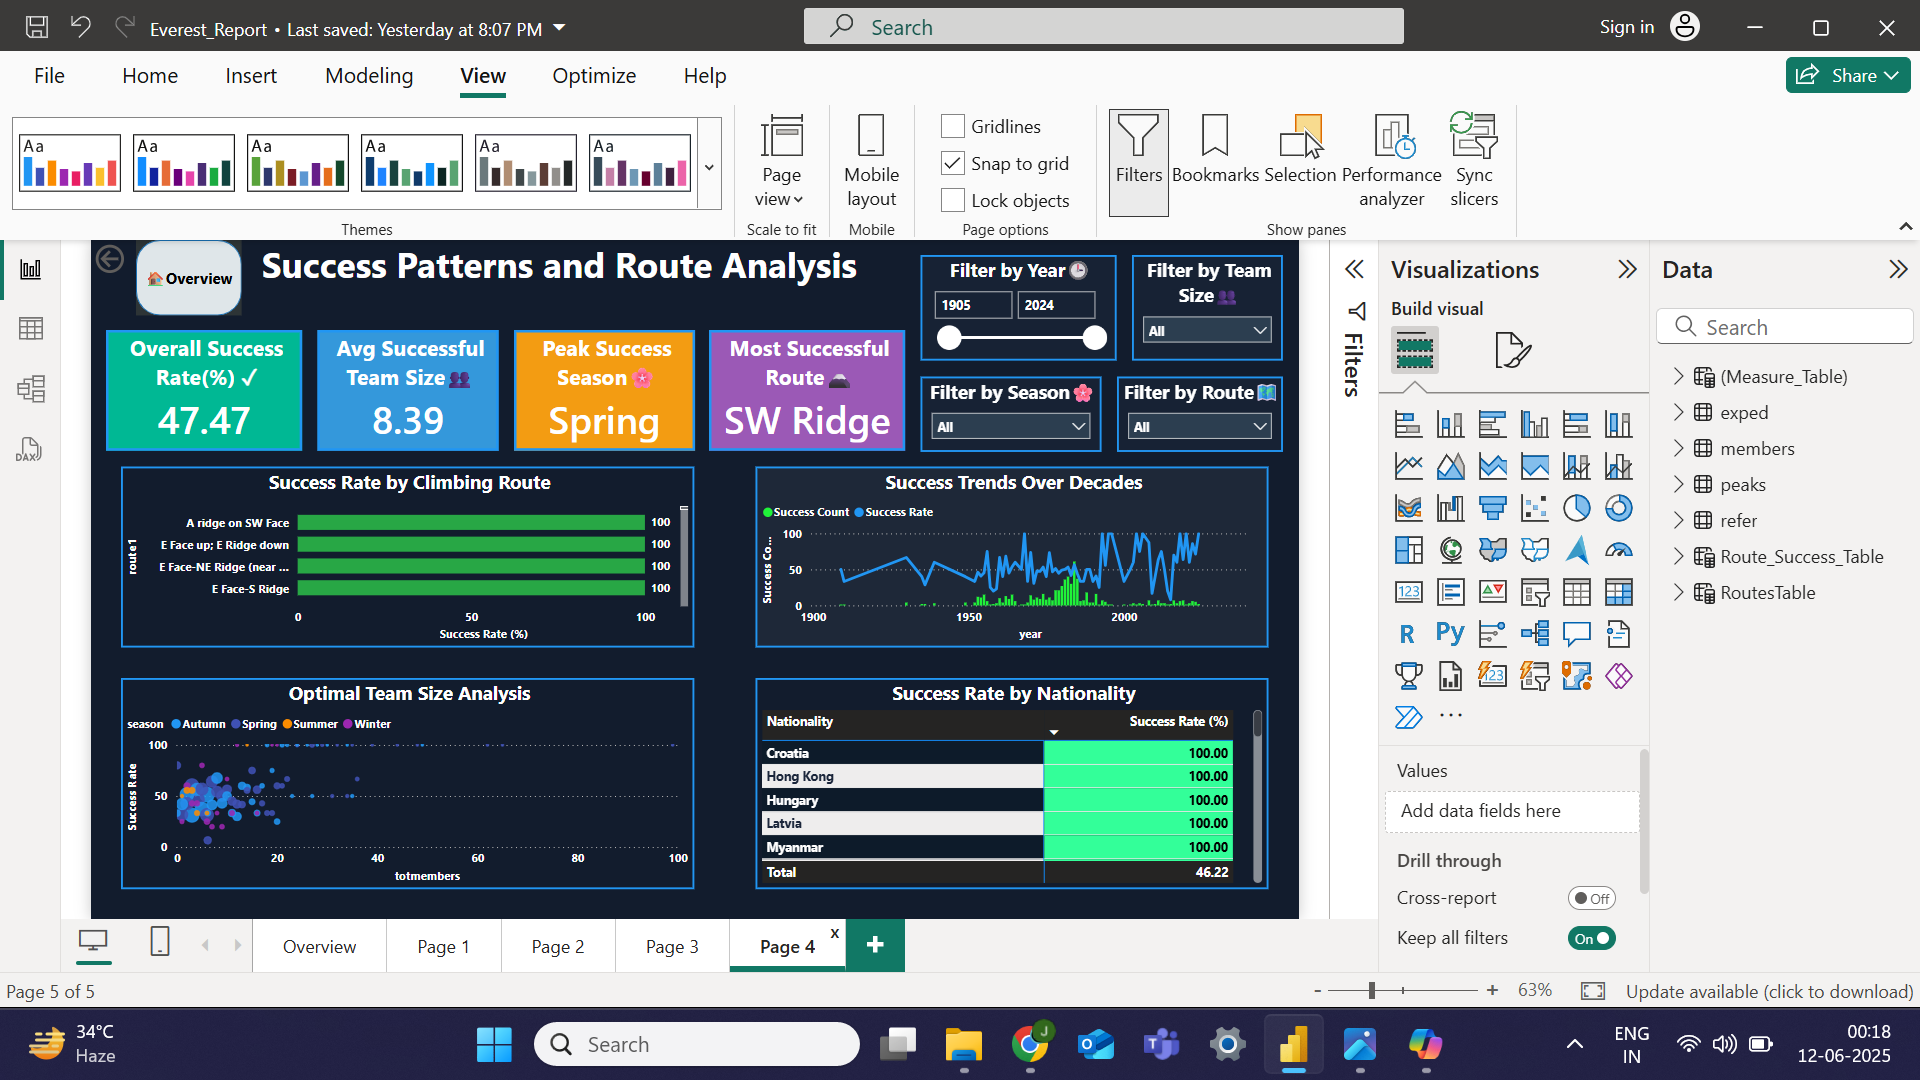Viewport: 1920px width, 1080px height.
Task: Check the Lock objects checkbox
Action: click(953, 200)
